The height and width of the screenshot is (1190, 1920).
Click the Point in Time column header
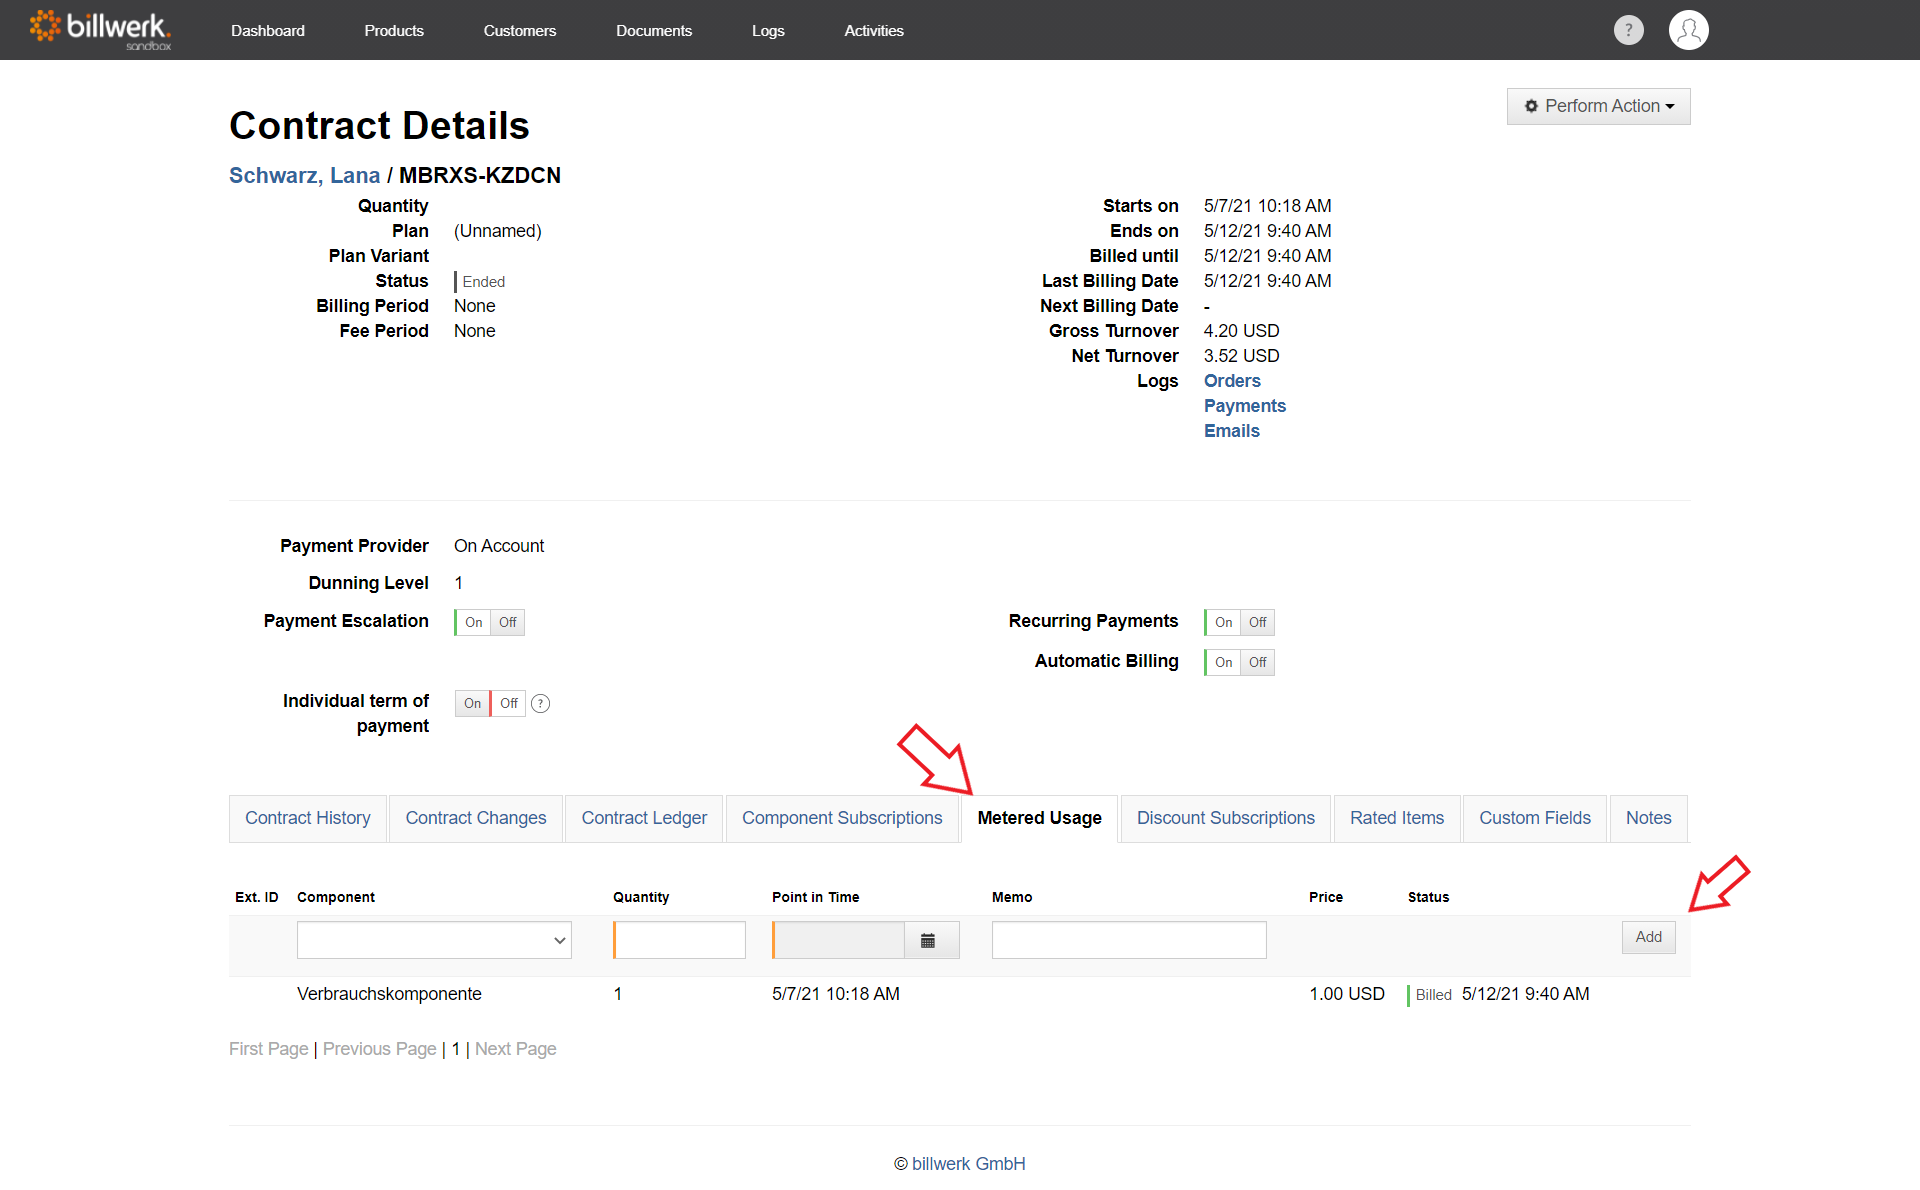pyautogui.click(x=816, y=897)
